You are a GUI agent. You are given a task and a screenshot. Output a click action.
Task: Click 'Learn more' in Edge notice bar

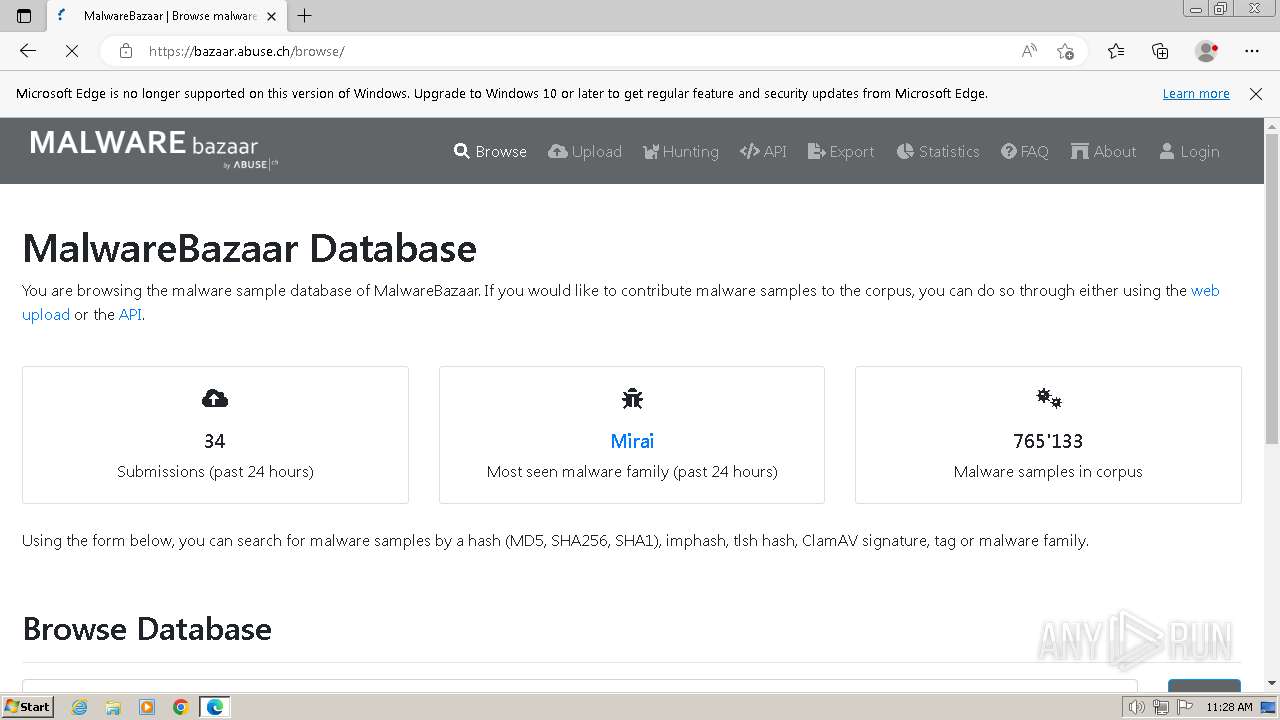tap(1196, 93)
